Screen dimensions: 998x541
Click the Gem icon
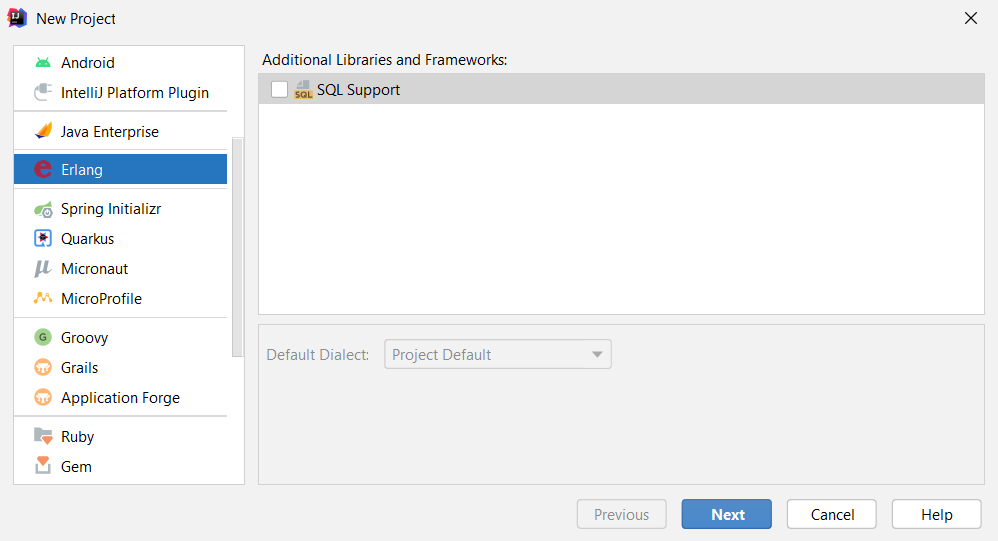coord(43,466)
